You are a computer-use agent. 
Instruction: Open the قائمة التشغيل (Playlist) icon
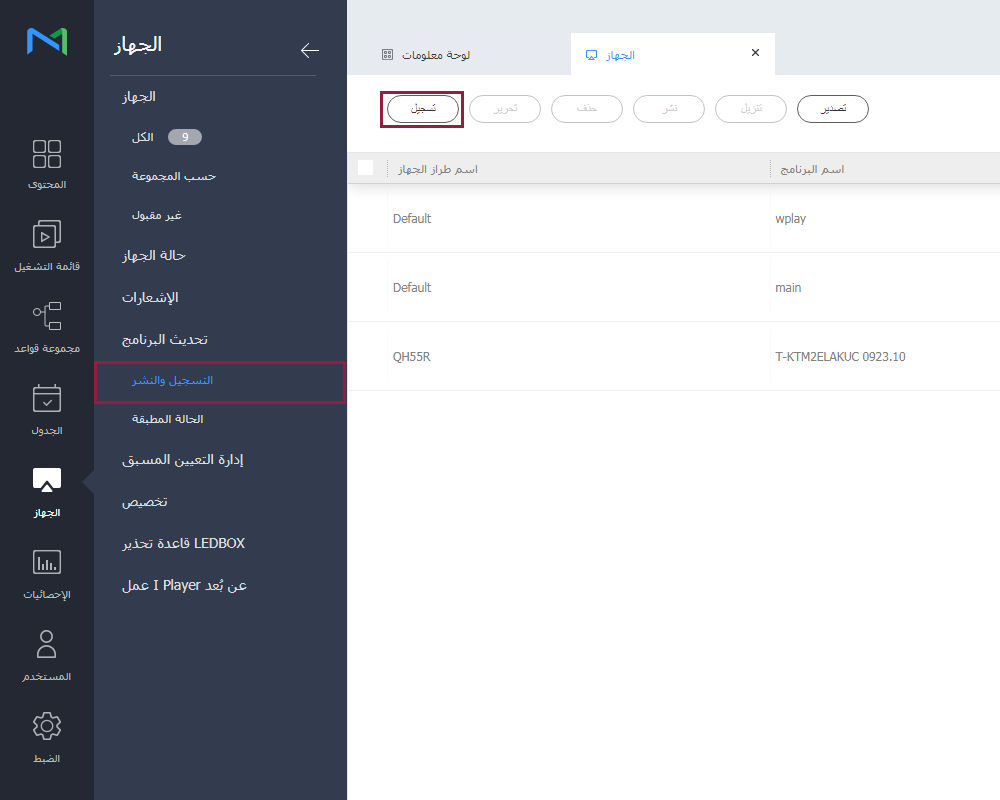(x=46, y=236)
